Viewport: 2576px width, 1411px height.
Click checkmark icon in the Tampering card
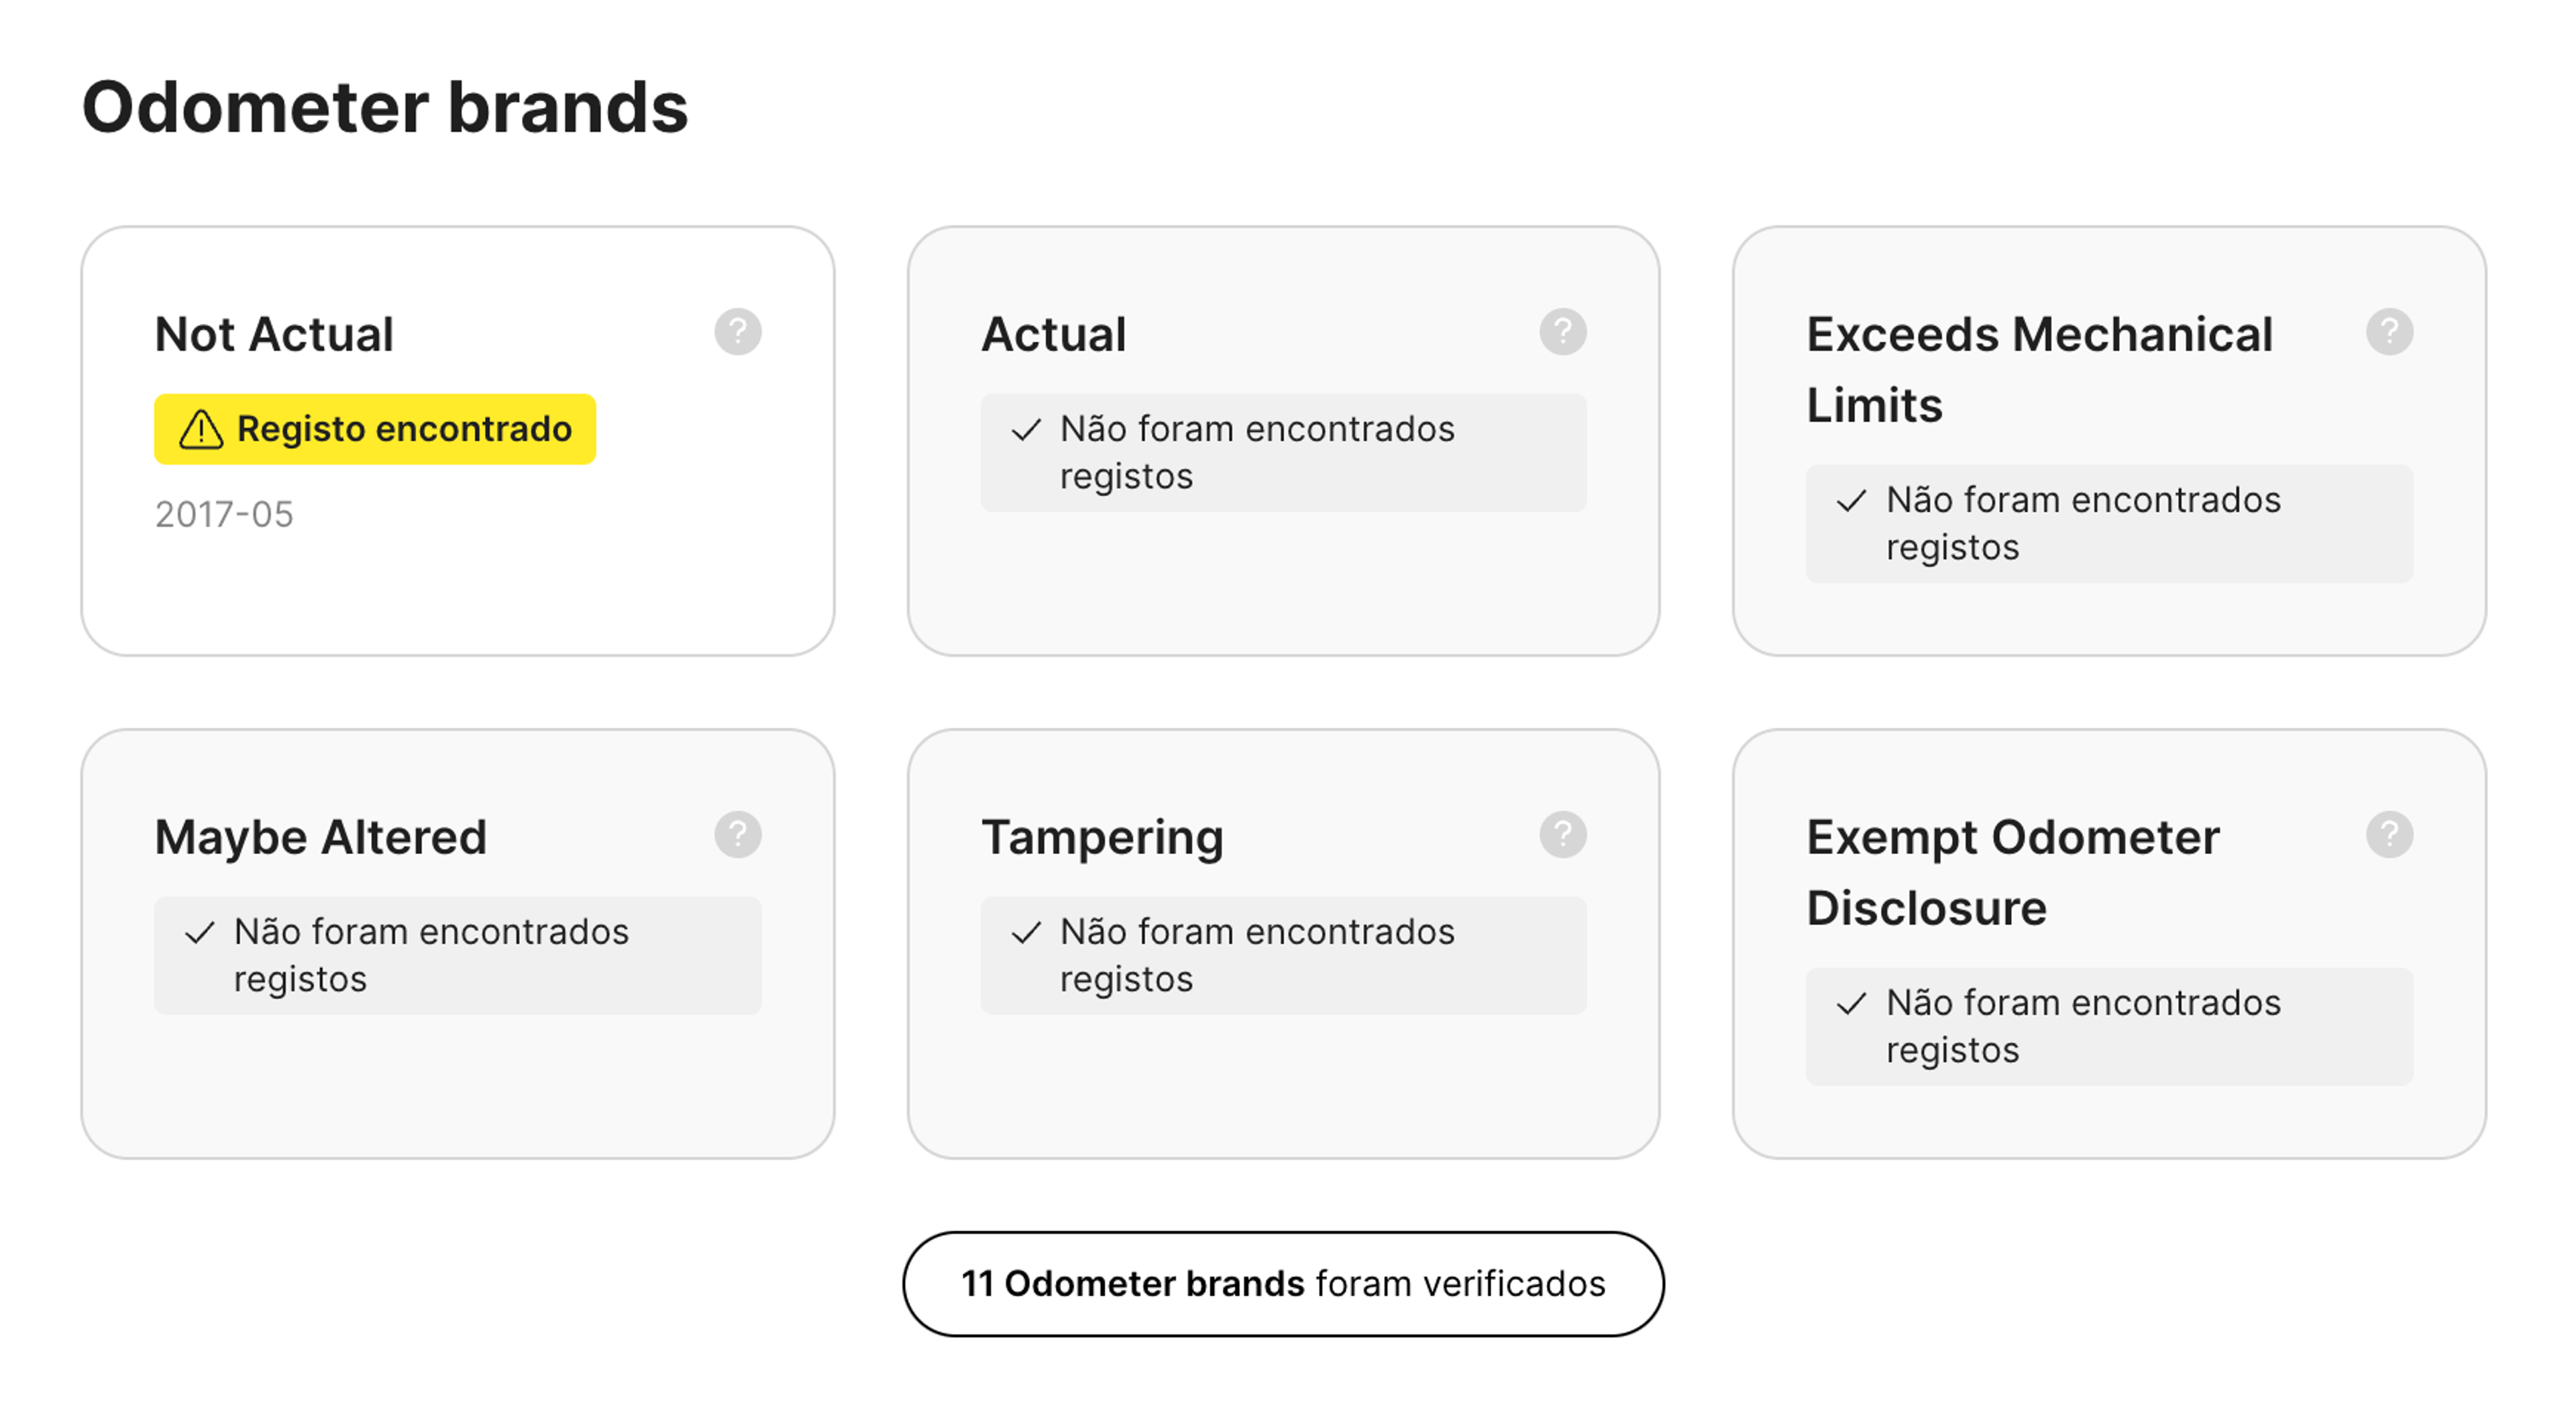coord(1026,933)
